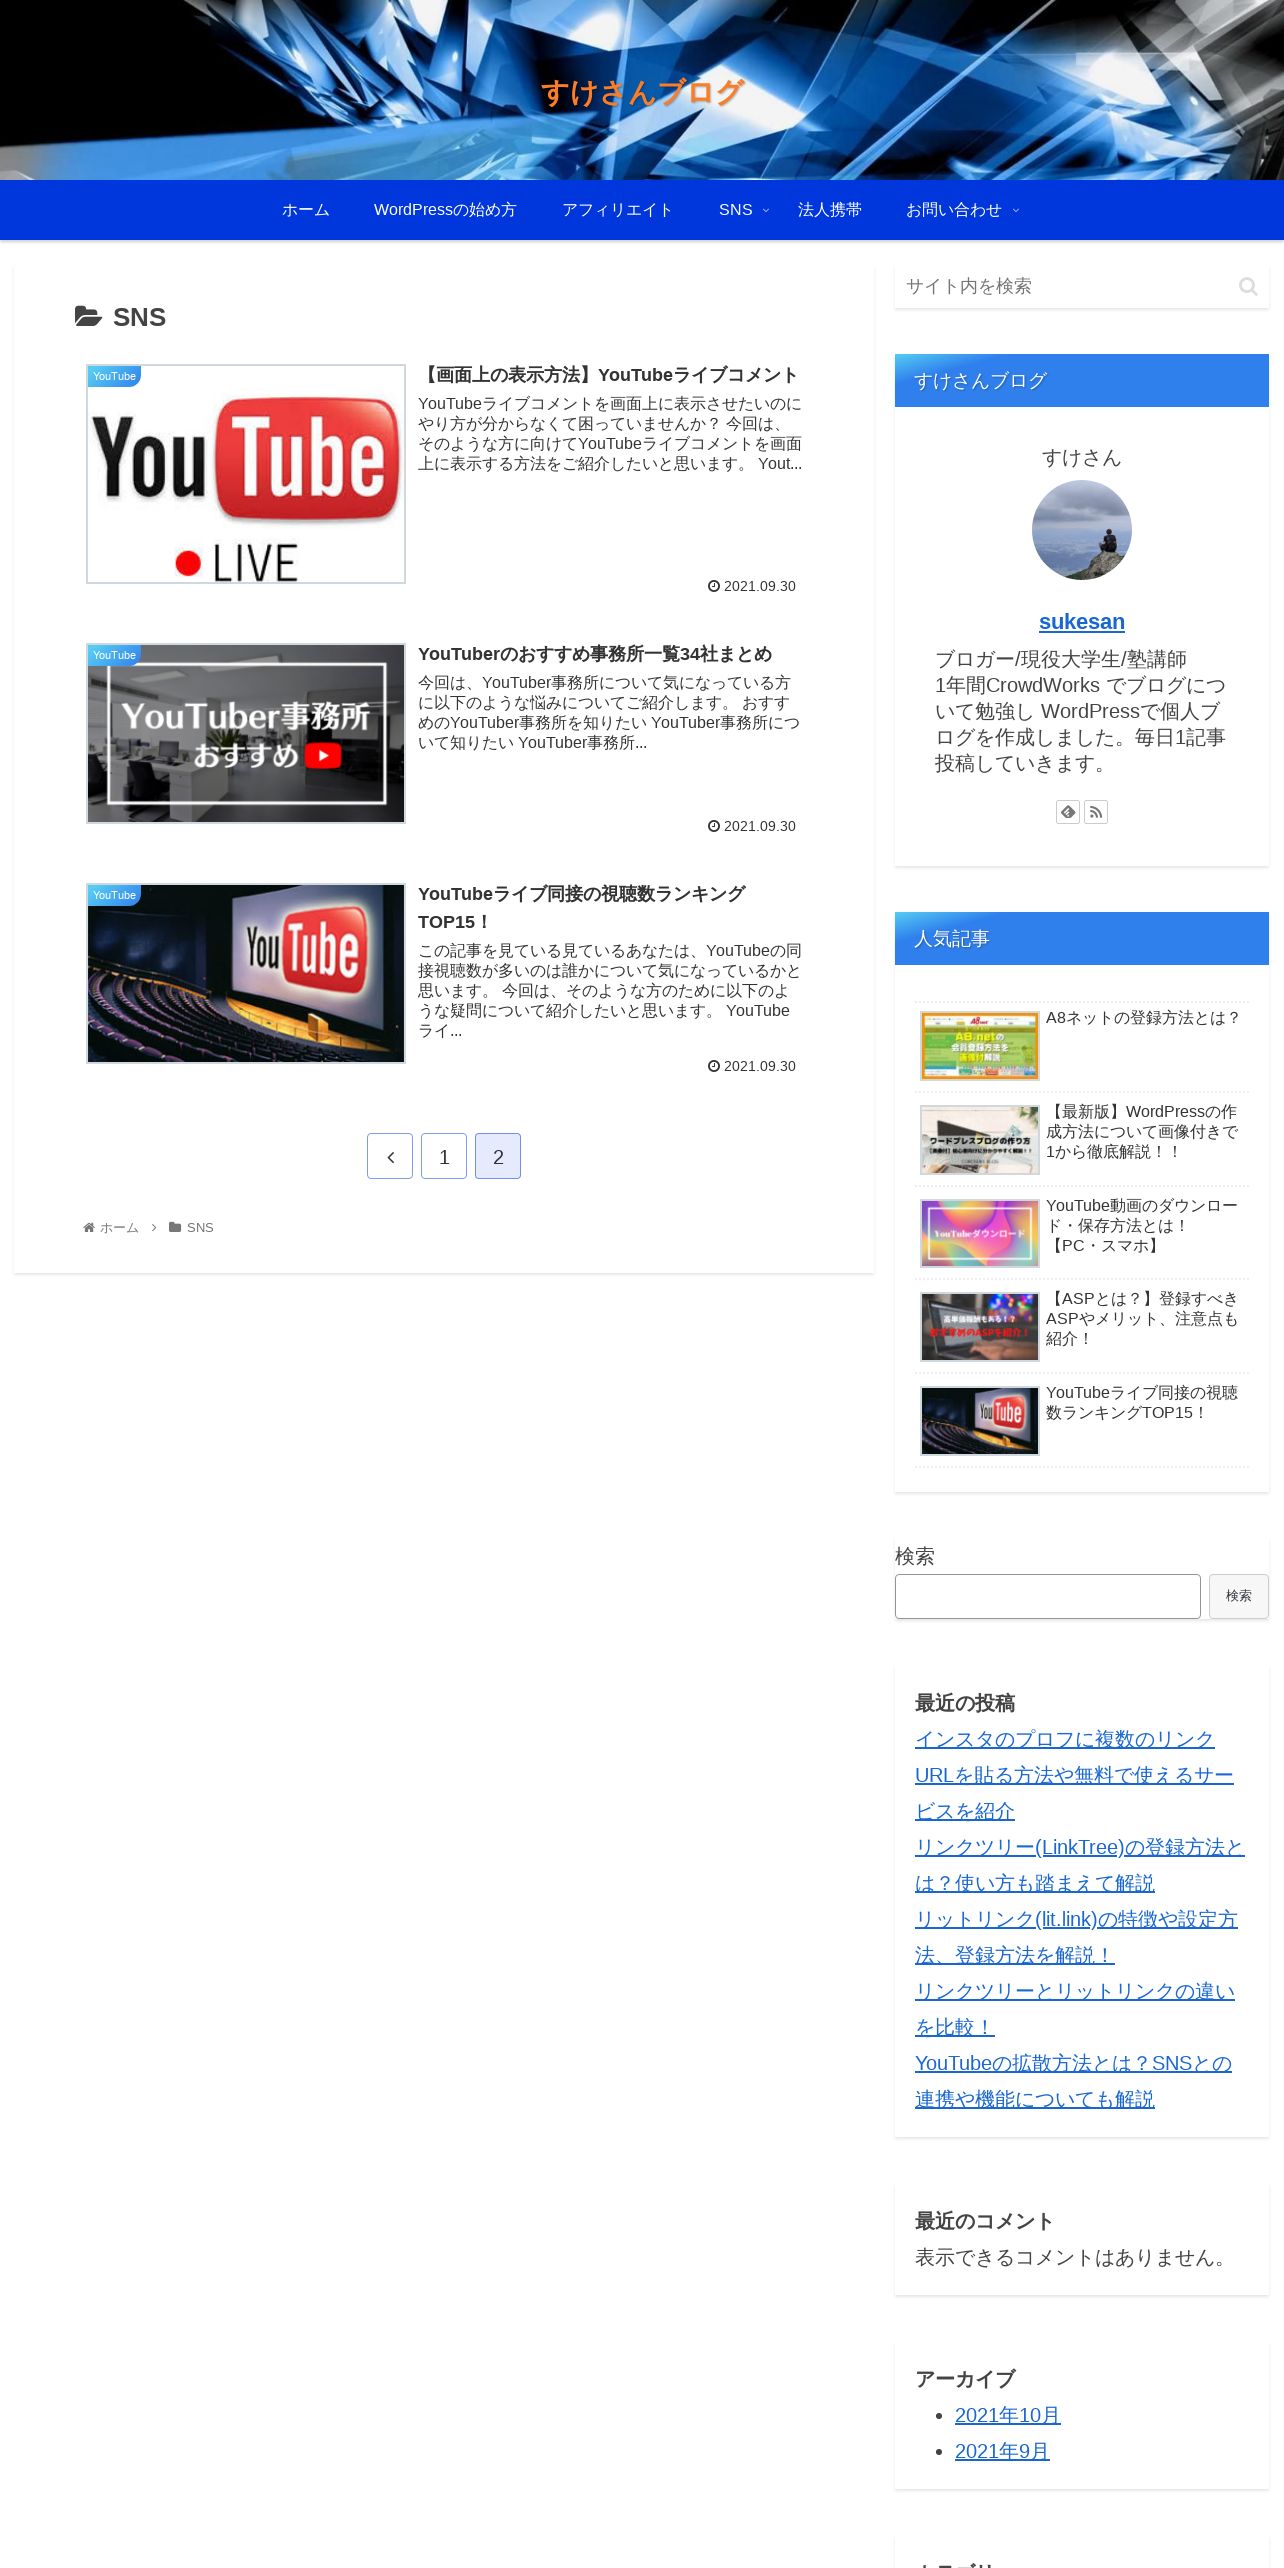Click the SNS breadcrumb link
The width and height of the screenshot is (1284, 2568).
(x=200, y=1227)
